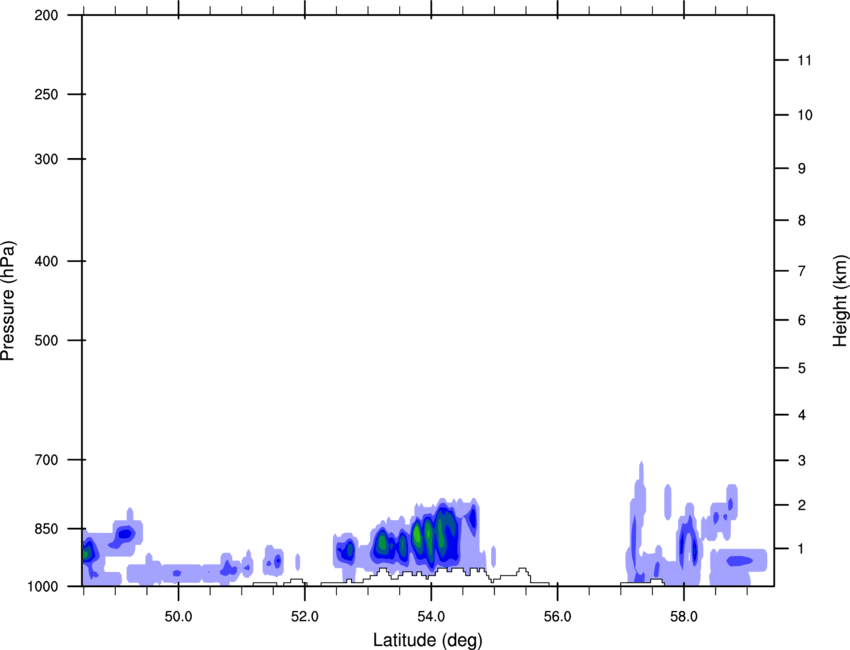Click the 50.0 latitude label

pyautogui.click(x=178, y=617)
